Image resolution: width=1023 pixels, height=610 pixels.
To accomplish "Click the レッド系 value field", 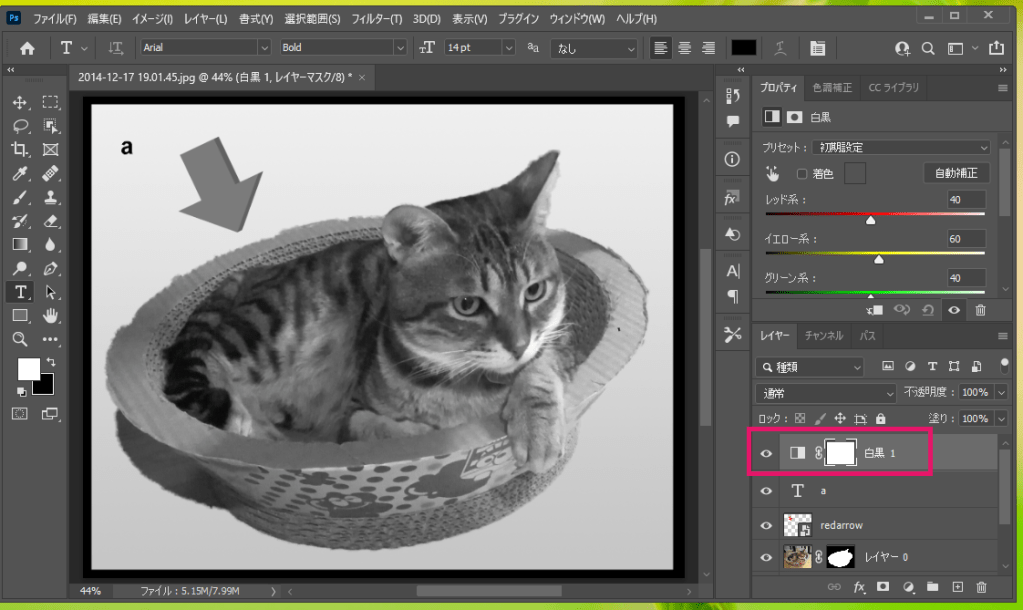I will pyautogui.click(x=965, y=200).
